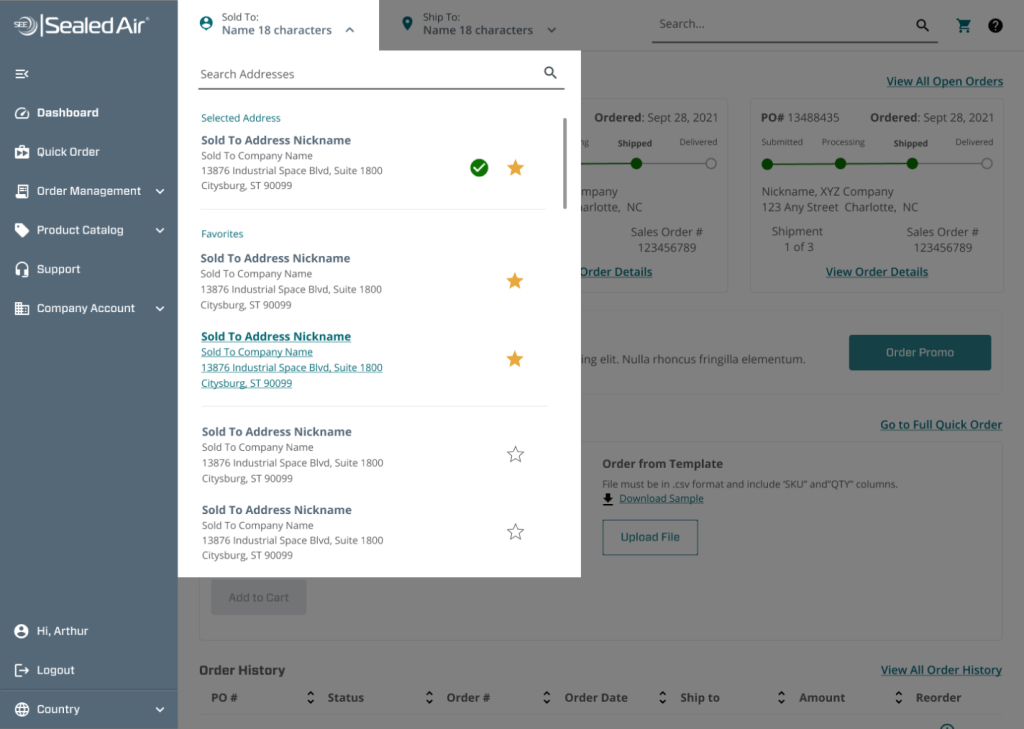Image resolution: width=1024 pixels, height=729 pixels.
Task: Open the shopping cart icon
Action: [x=964, y=26]
